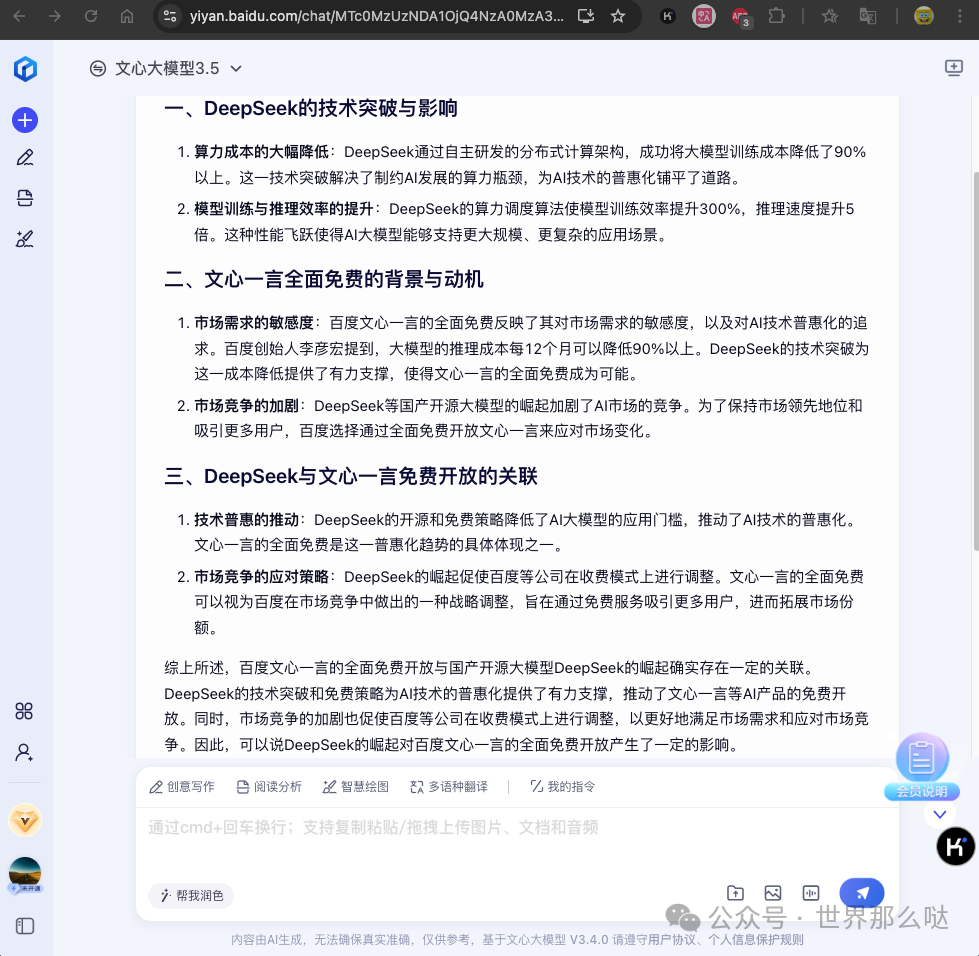Bookmark this page with the star icon
This screenshot has height=956, width=979.
point(618,16)
